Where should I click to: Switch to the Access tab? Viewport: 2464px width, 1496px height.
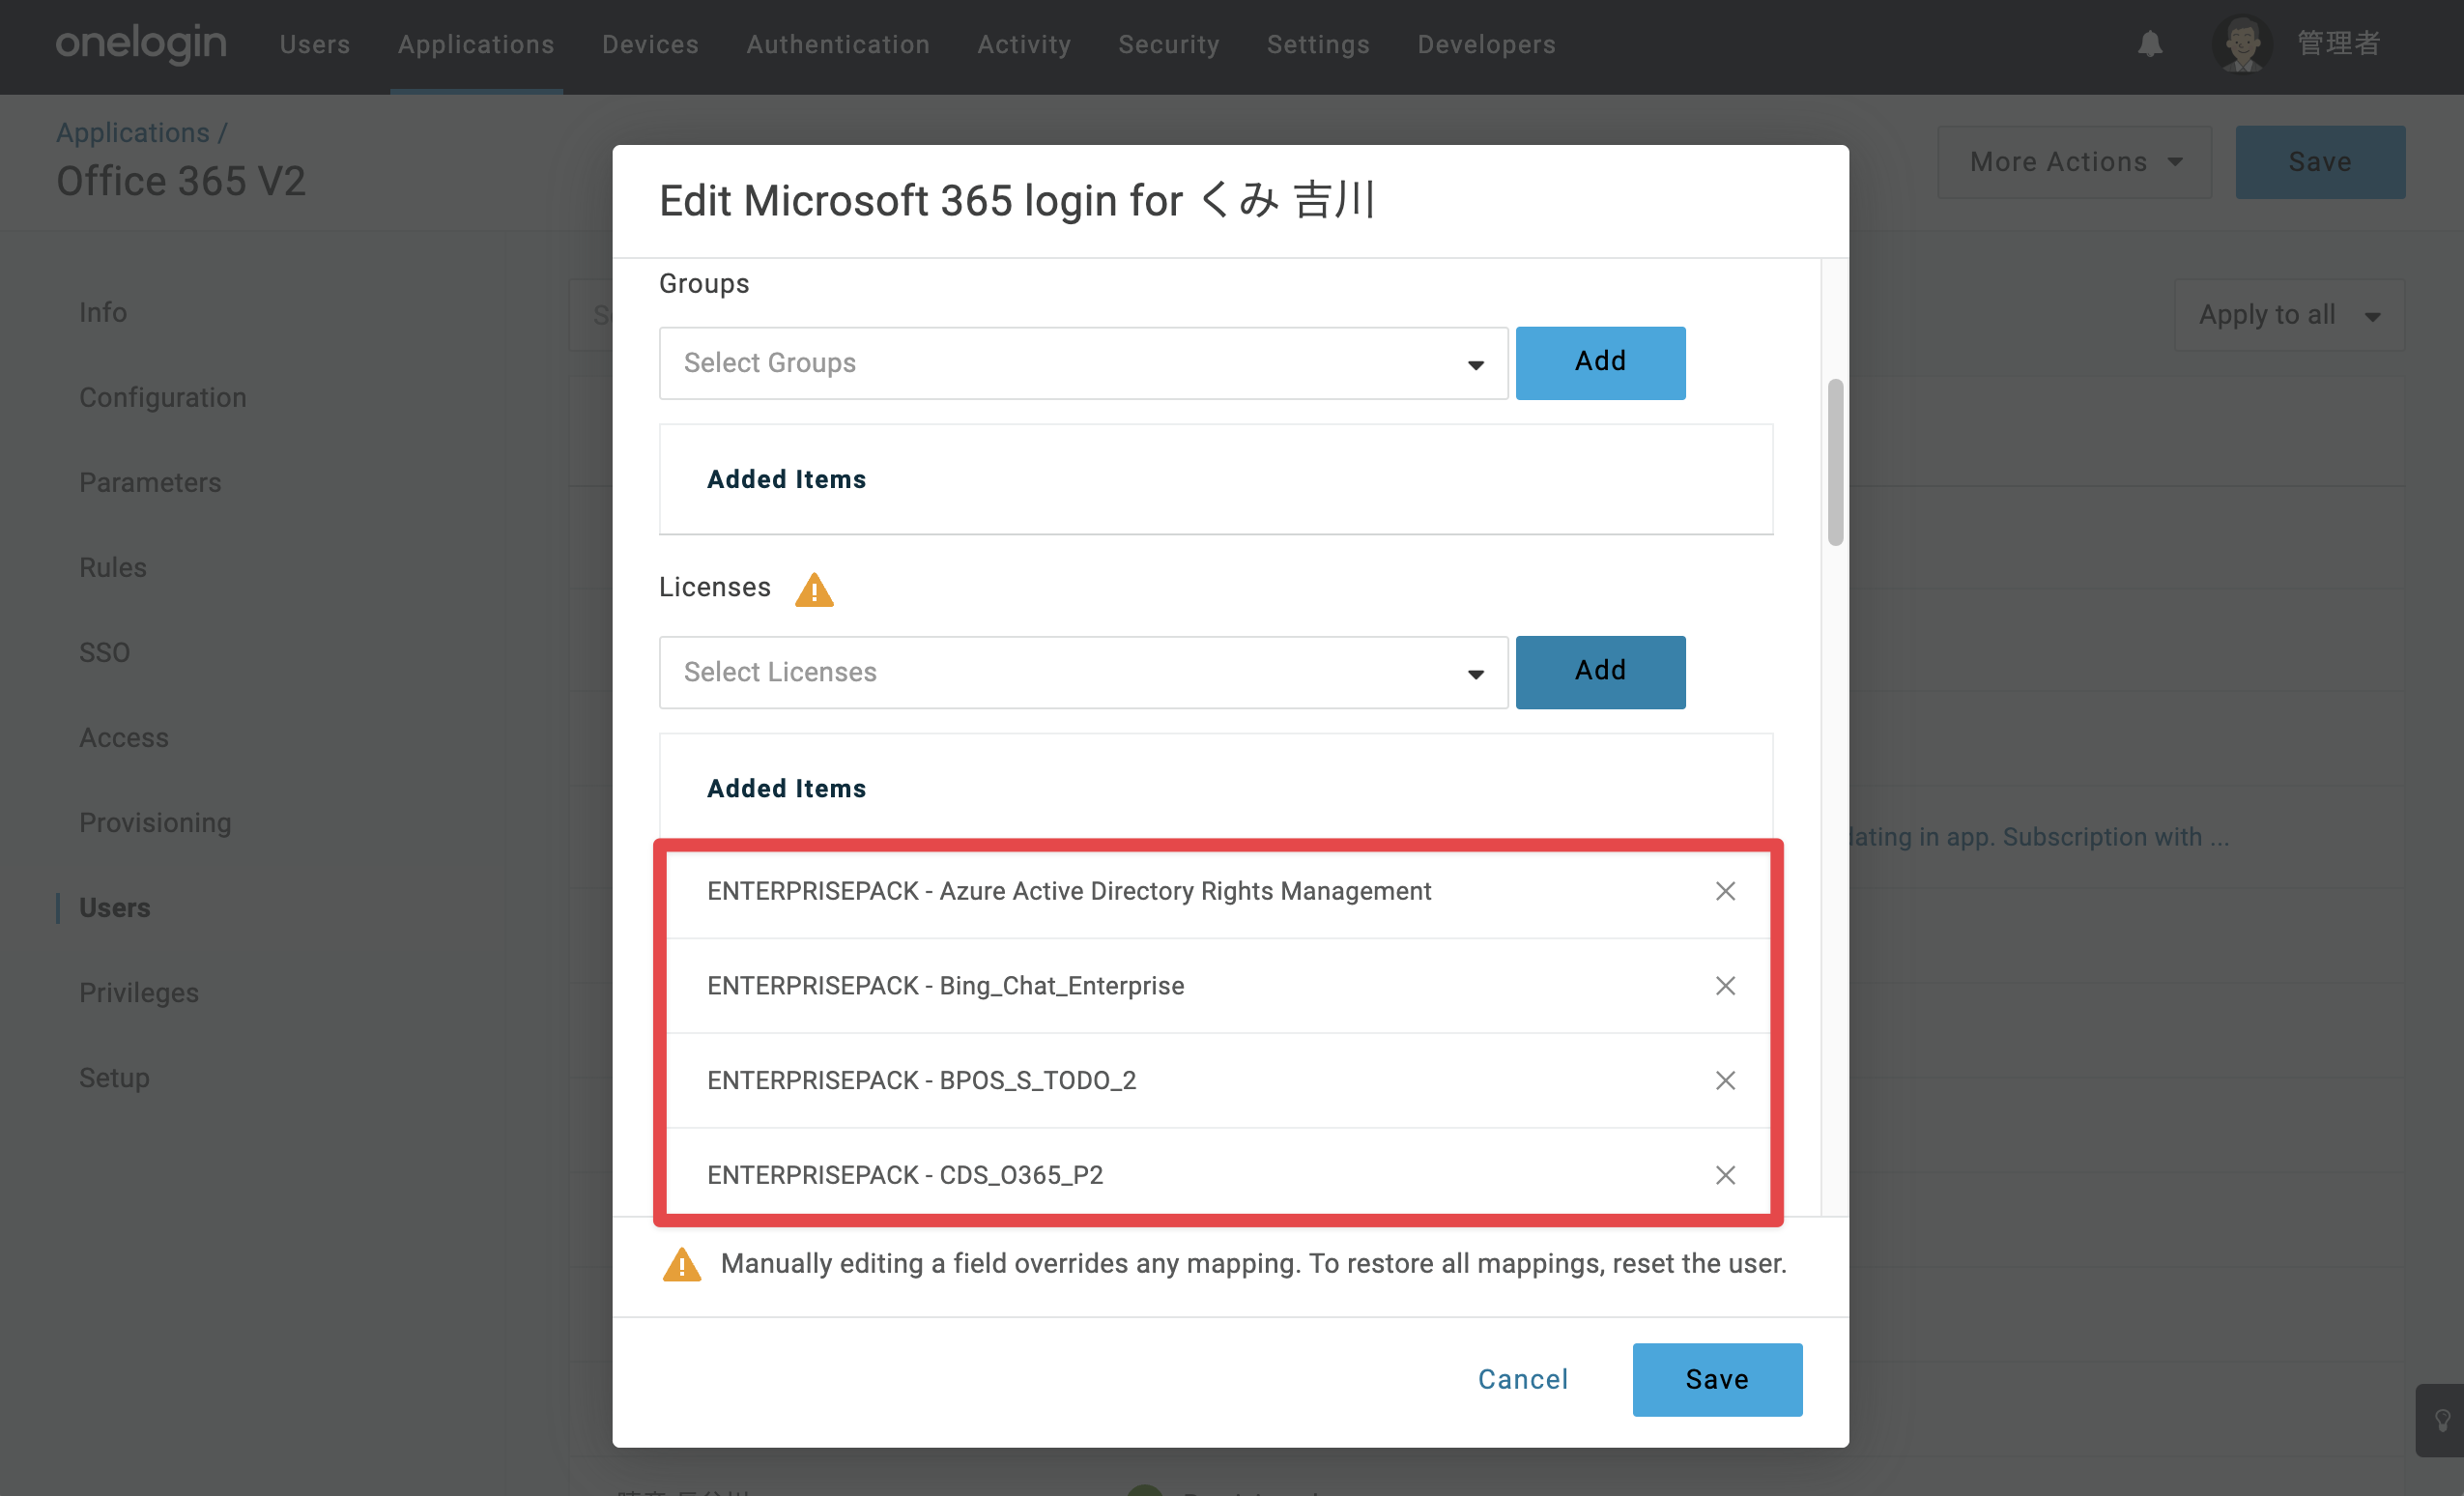tap(124, 737)
